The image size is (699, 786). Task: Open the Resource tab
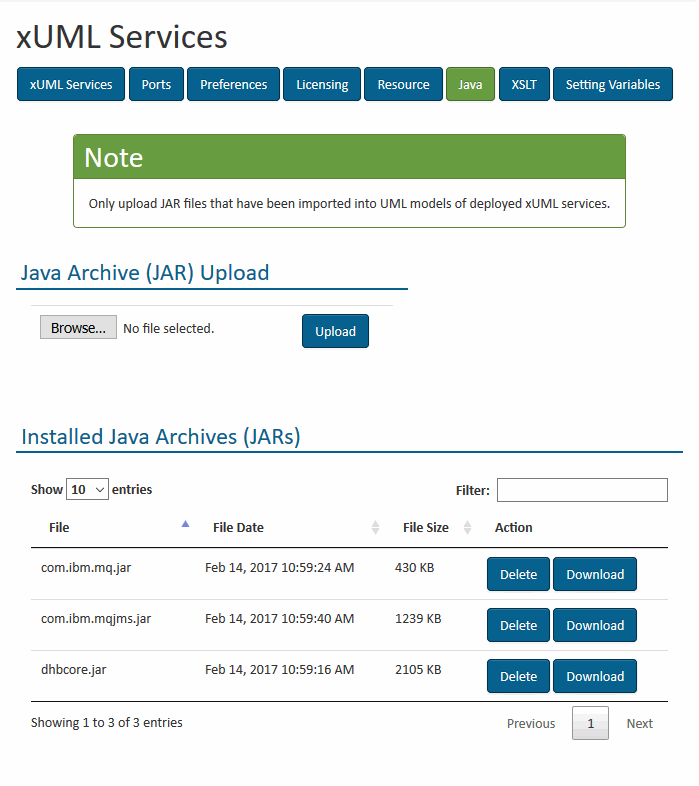point(403,85)
